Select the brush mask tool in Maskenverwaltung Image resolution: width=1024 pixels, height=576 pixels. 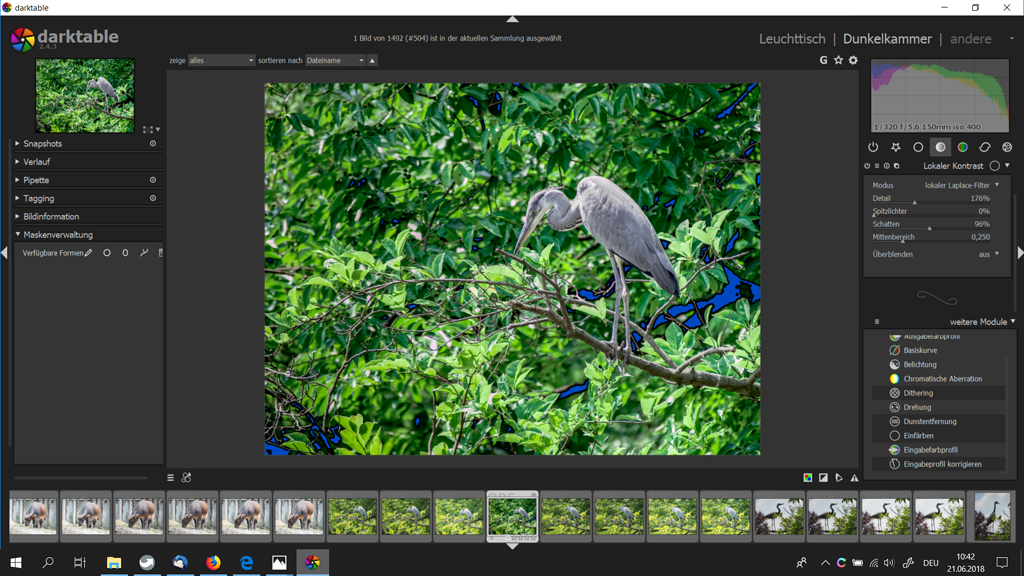(x=89, y=252)
